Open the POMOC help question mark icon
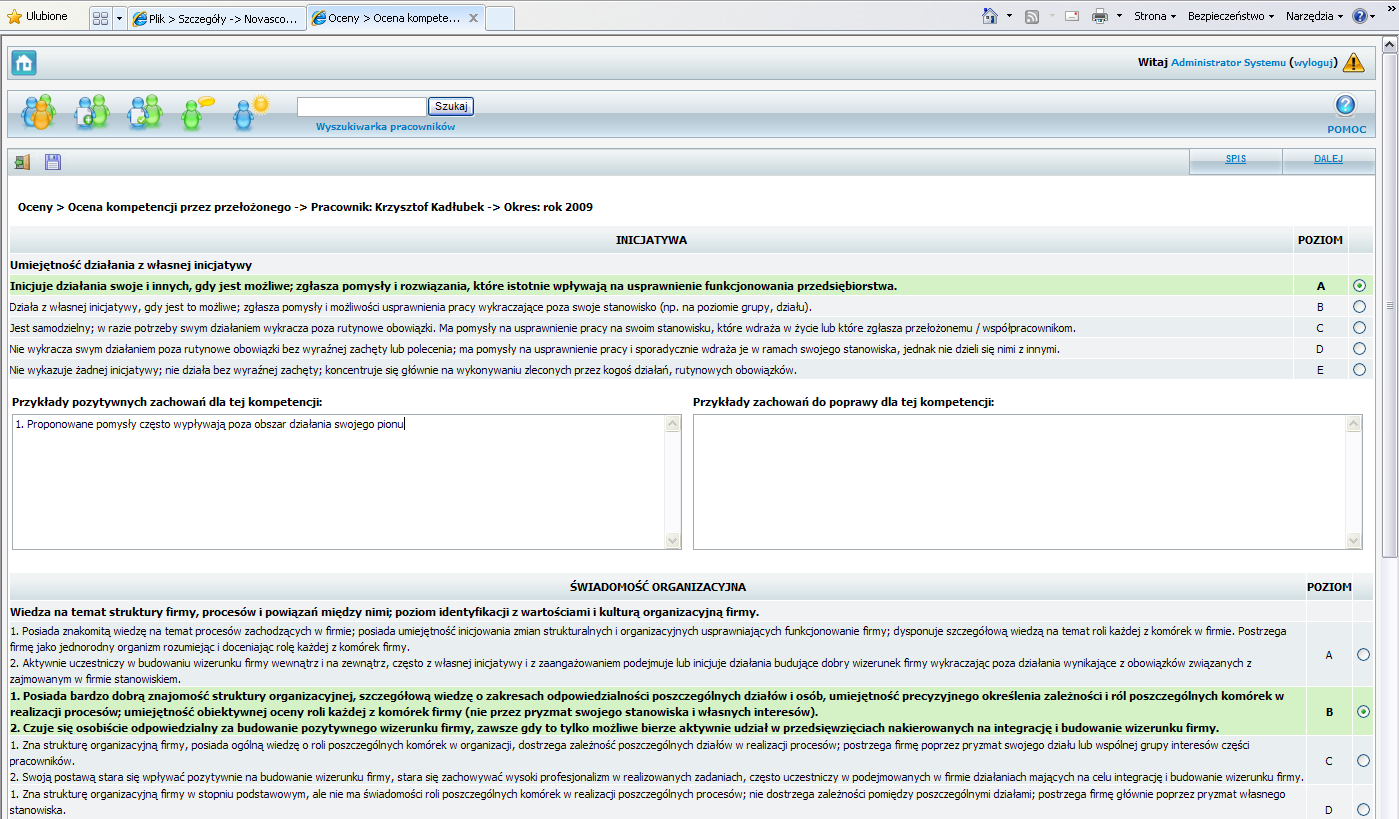The image size is (1399, 819). [x=1345, y=105]
